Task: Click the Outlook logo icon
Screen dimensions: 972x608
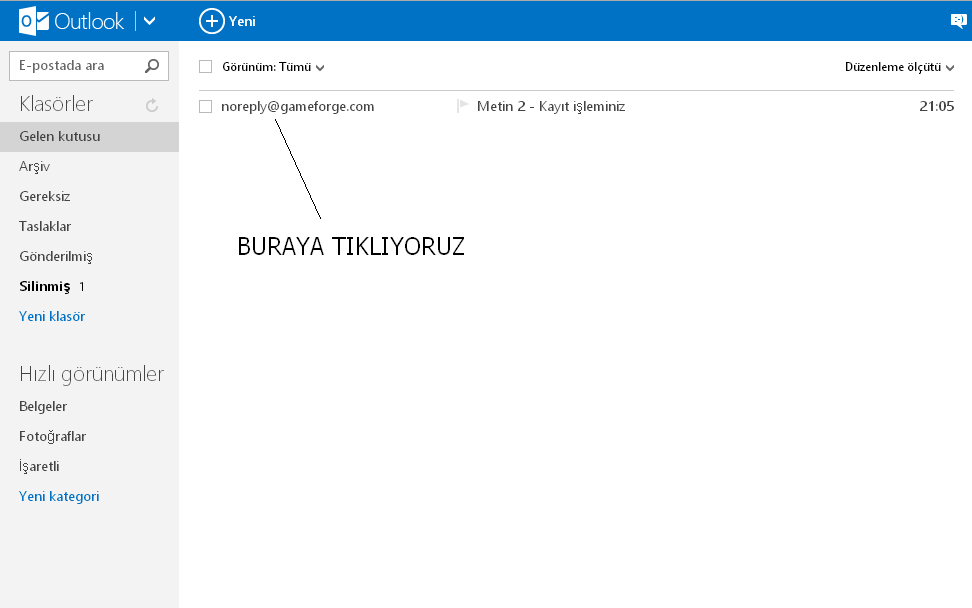Action: [34, 21]
